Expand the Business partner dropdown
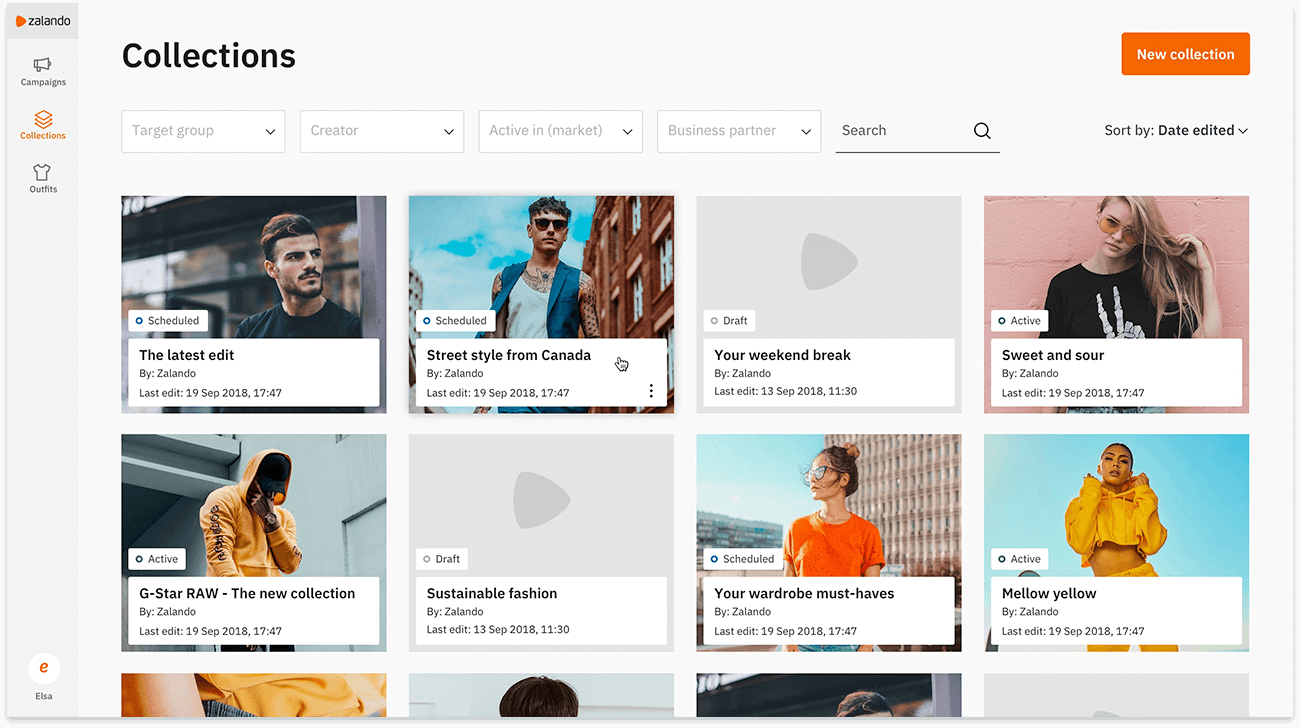 click(x=738, y=131)
